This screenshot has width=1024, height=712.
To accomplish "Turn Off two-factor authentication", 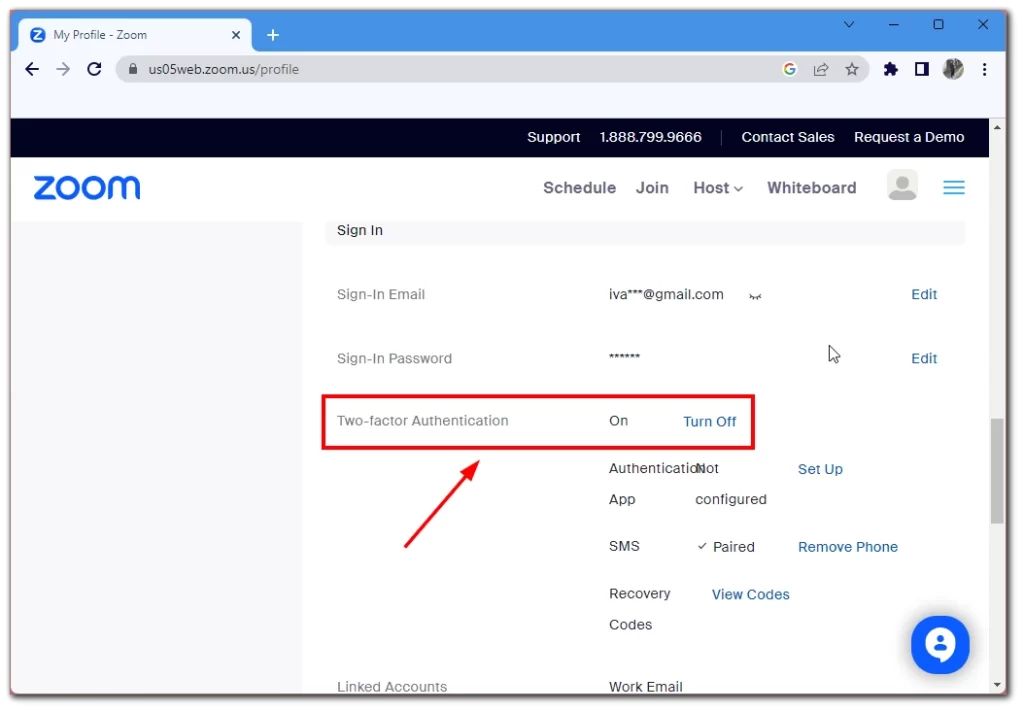I will [709, 422].
